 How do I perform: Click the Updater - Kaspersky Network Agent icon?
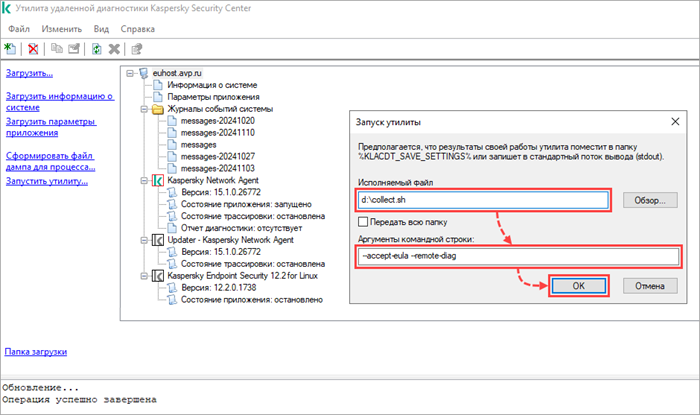tap(158, 240)
